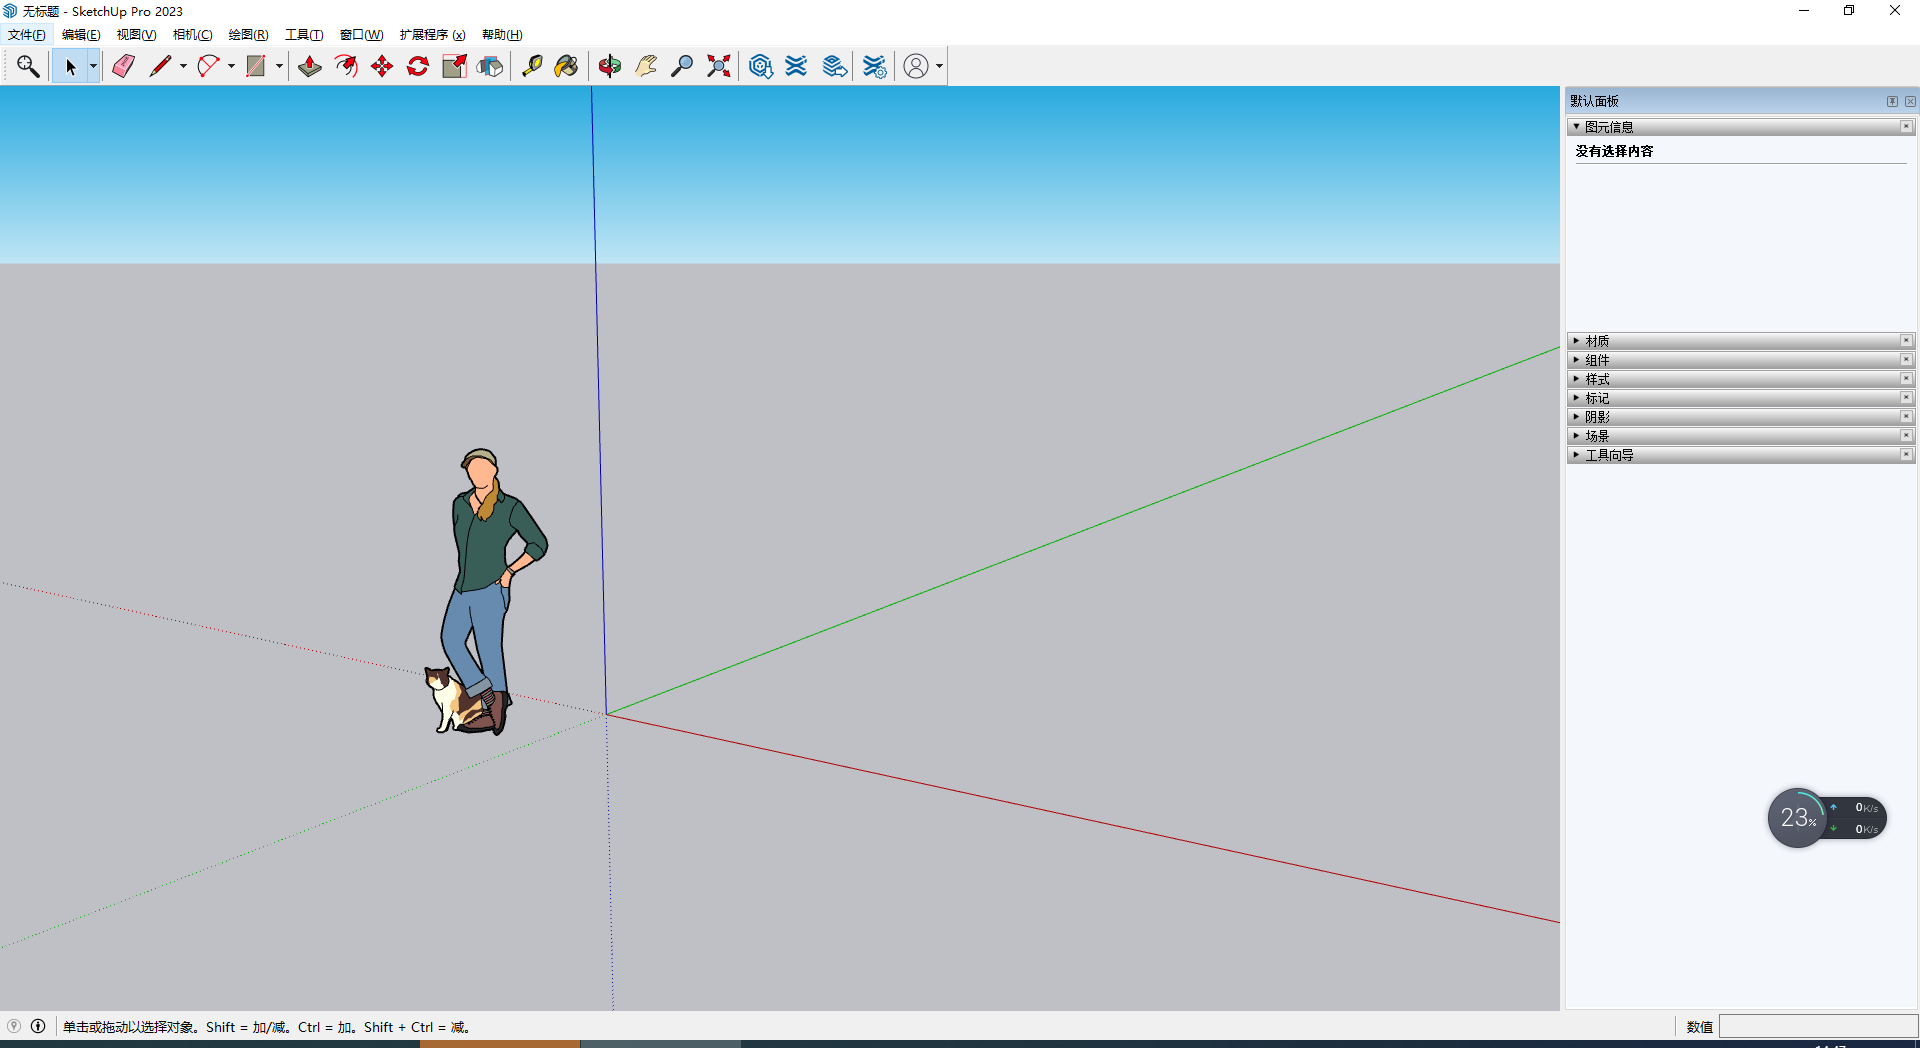
Task: Activate the Select arrow tool
Action: tap(70, 66)
